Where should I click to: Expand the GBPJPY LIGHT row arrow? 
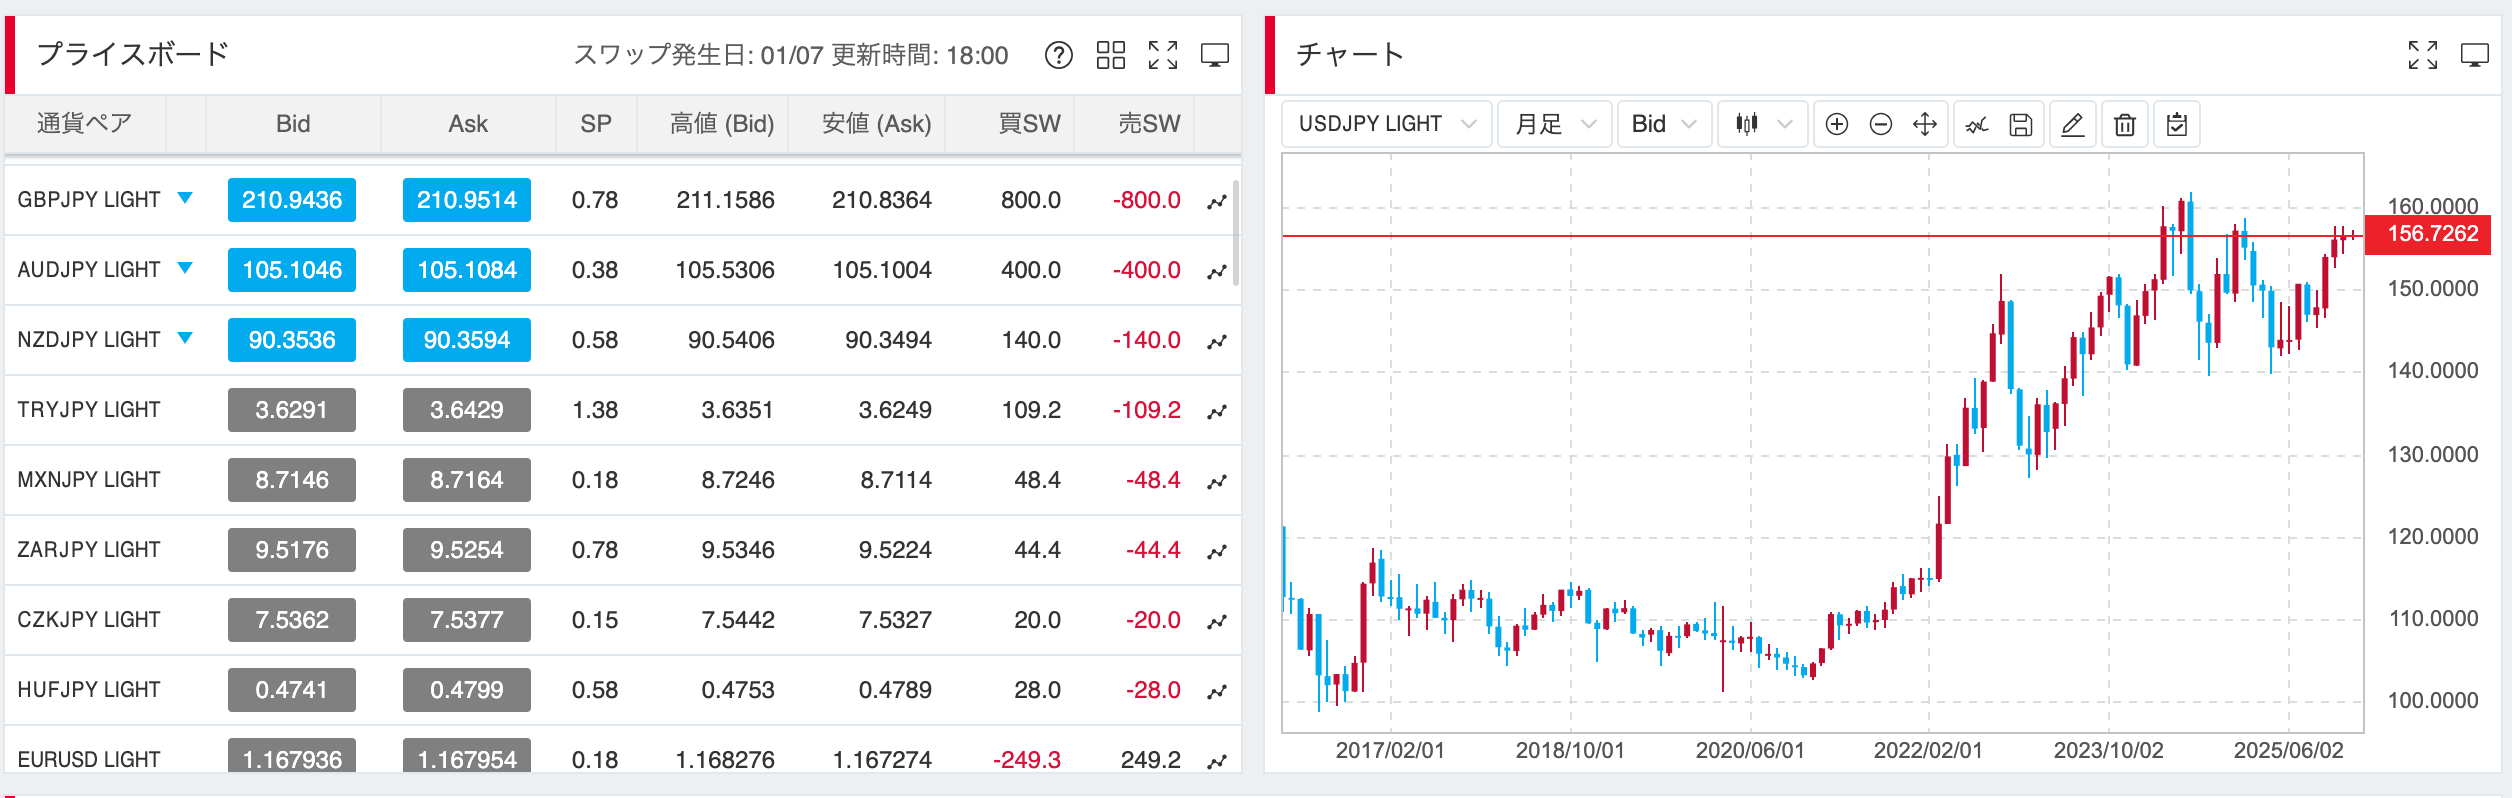[x=185, y=198]
